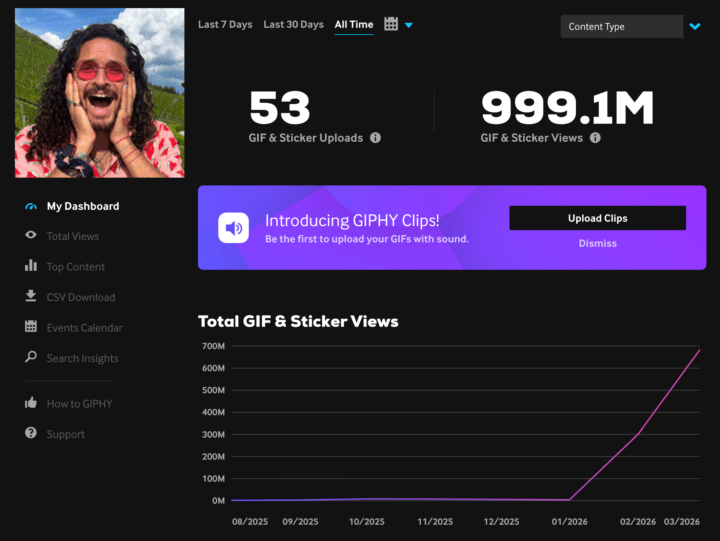Open Top Content section
The height and width of the screenshot is (541, 720).
[x=76, y=267]
